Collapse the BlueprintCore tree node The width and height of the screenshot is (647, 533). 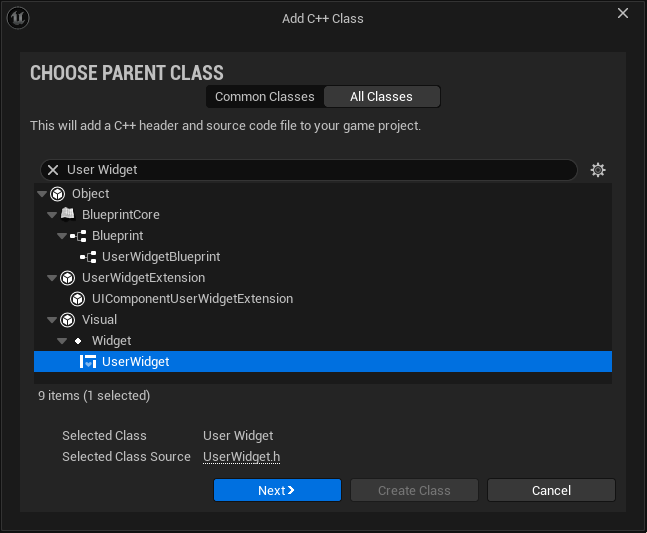tap(52, 215)
